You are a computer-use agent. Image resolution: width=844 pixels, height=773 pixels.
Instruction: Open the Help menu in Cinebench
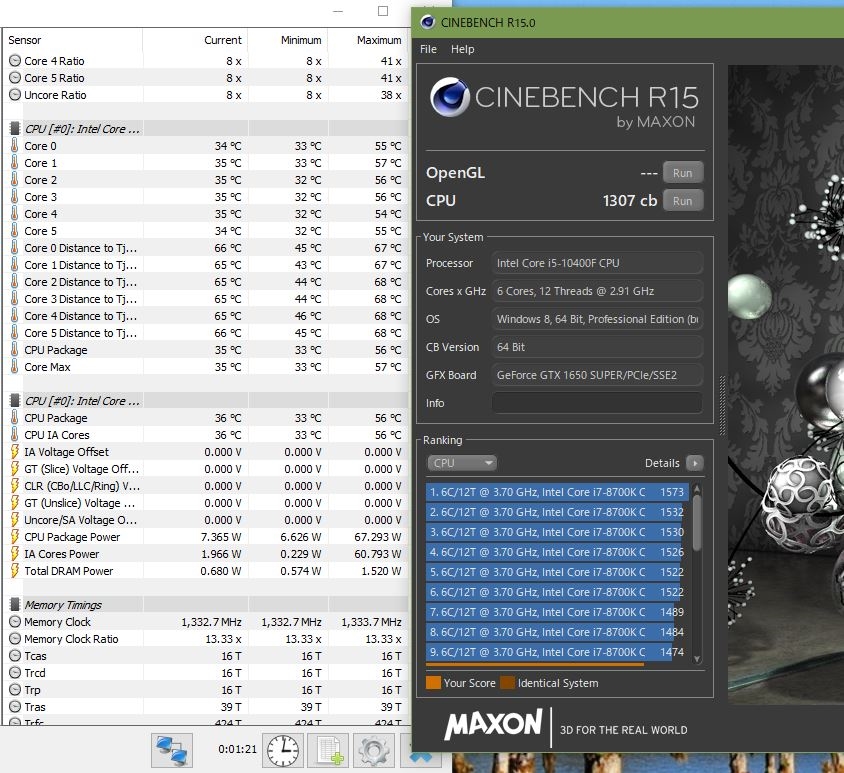click(462, 49)
